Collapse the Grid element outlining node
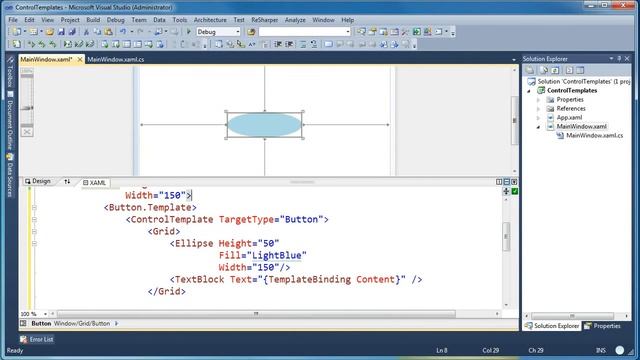Image resolution: width=640 pixels, height=360 pixels. 34,231
